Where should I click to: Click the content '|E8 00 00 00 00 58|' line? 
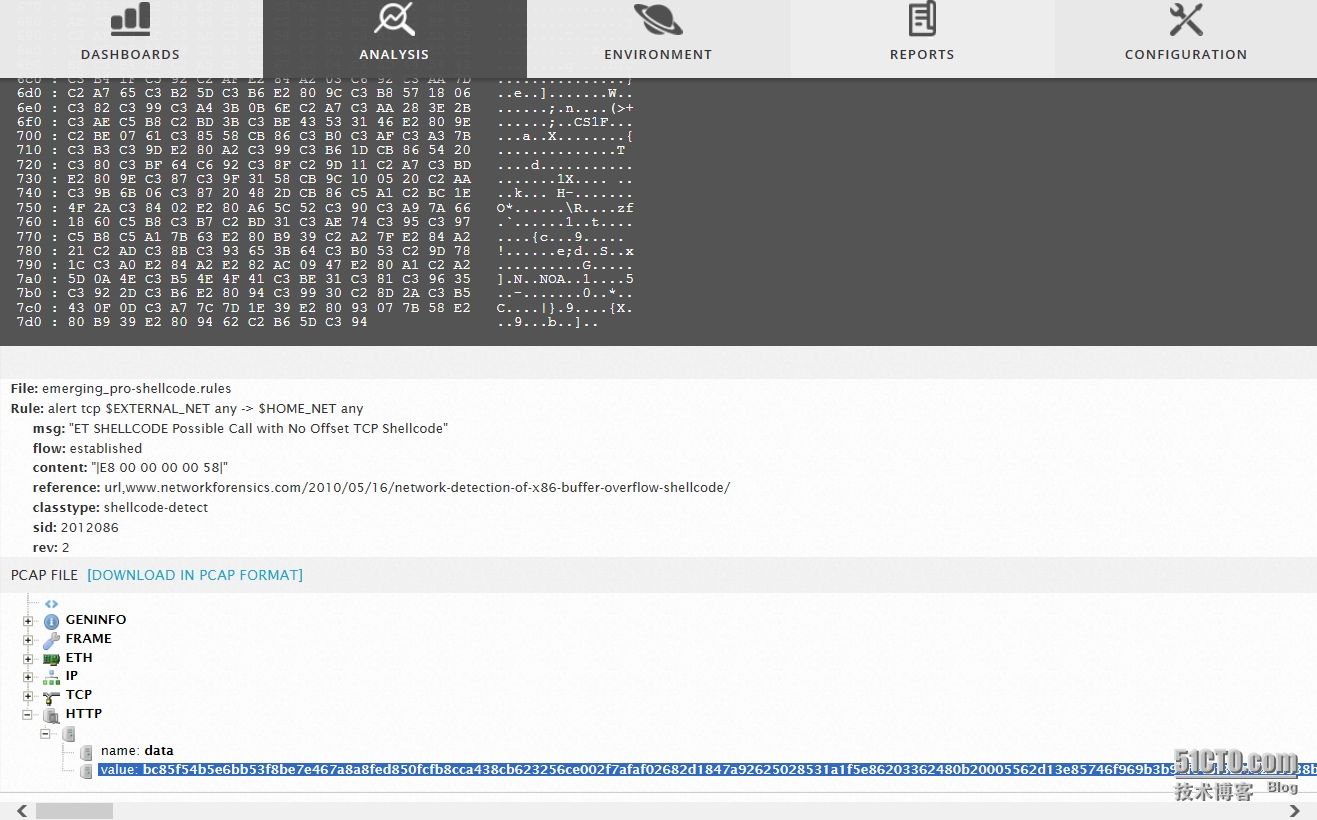coord(131,468)
